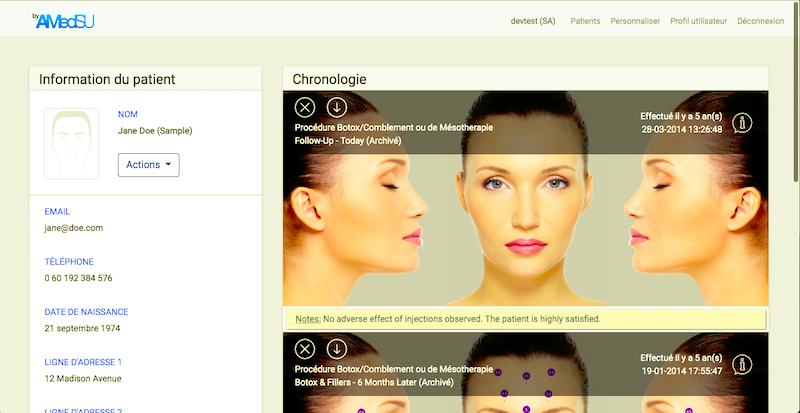This screenshot has height=413, width=800.
Task: Click the patient name Jane Doe (Sample)
Action: pyautogui.click(x=155, y=131)
